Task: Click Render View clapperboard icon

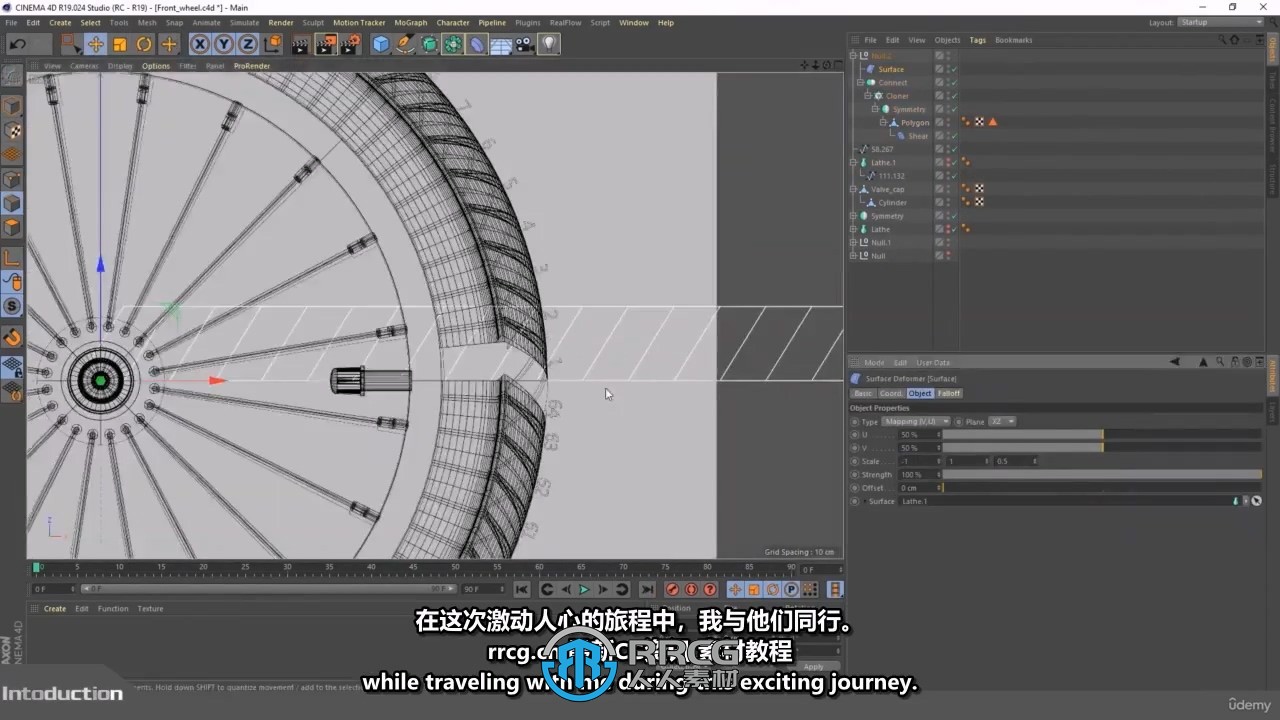Action: 301,44
